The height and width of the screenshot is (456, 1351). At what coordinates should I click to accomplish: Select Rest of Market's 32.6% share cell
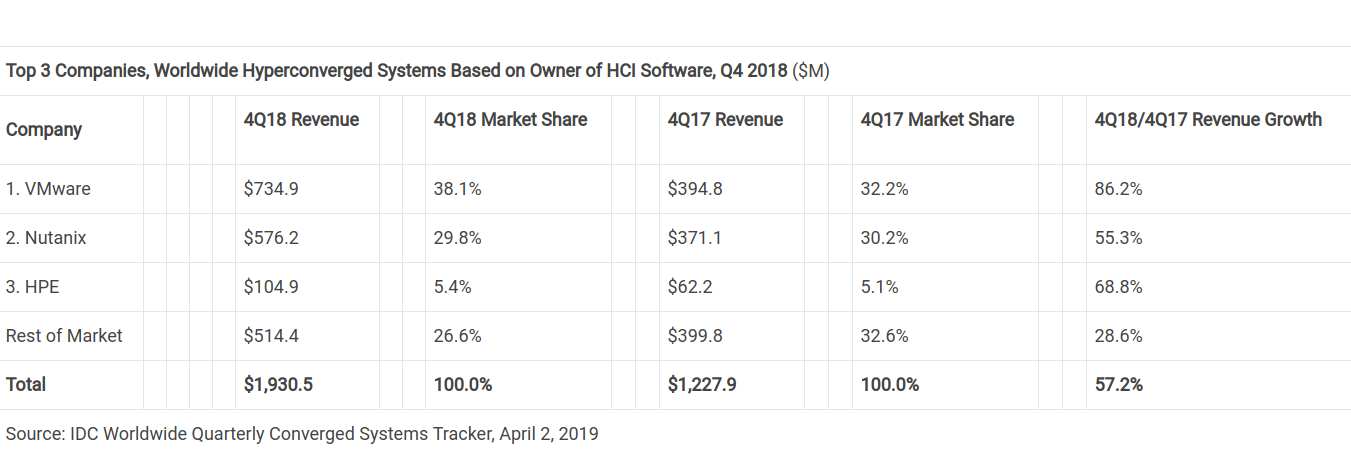pyautogui.click(x=884, y=336)
